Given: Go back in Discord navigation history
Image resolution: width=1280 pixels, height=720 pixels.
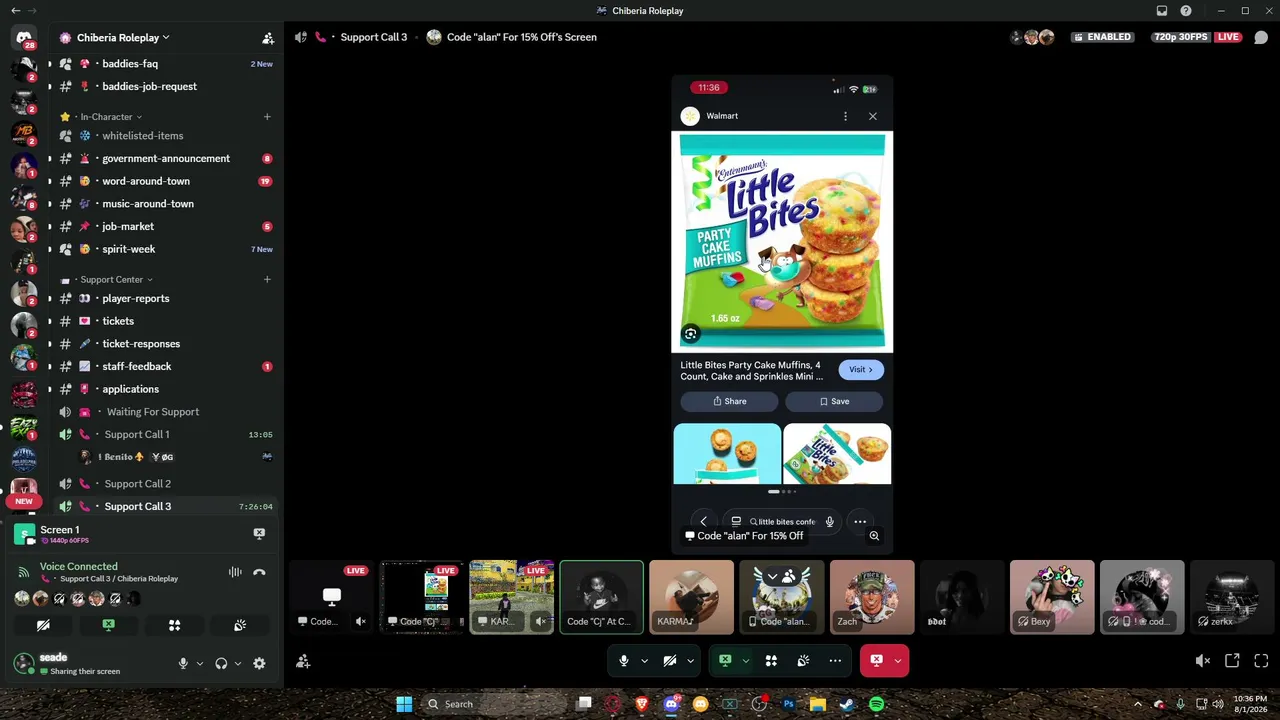Looking at the screenshot, I should (14, 11).
